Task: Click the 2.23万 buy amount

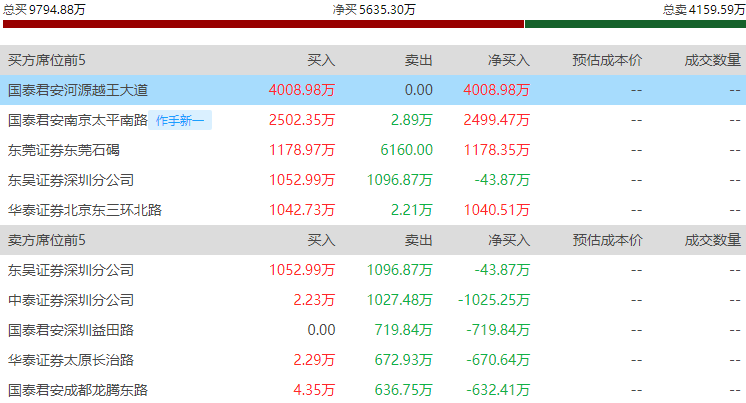Action: 314,300
